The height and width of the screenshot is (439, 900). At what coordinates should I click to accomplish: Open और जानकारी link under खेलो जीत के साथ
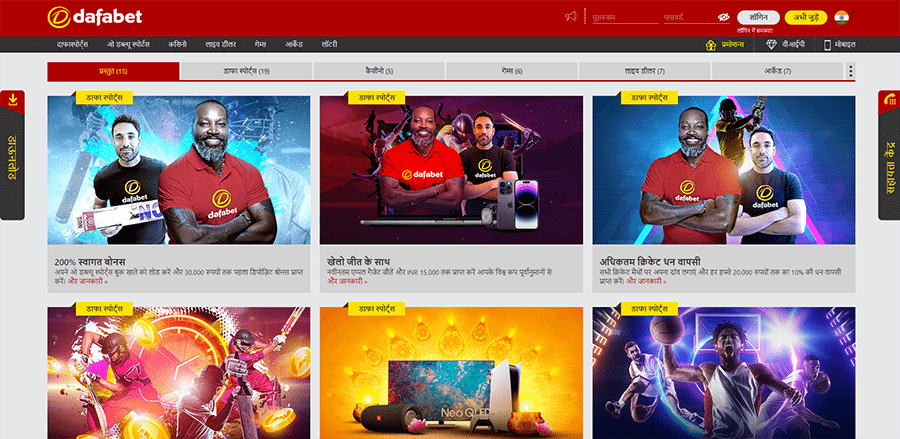coord(347,282)
